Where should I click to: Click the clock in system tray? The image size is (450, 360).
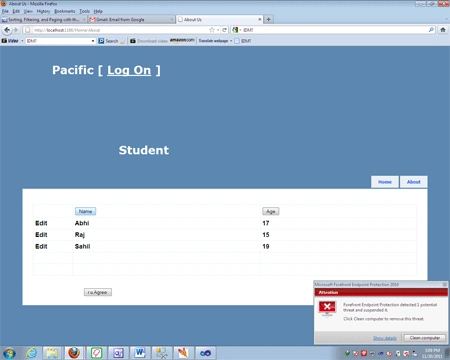pyautogui.click(x=432, y=353)
